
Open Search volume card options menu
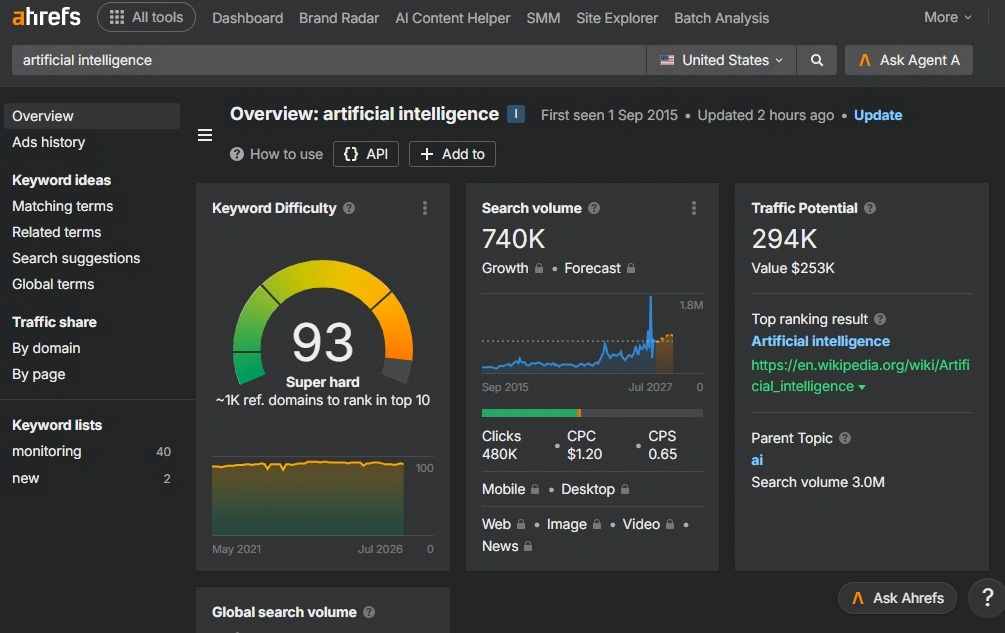click(694, 208)
